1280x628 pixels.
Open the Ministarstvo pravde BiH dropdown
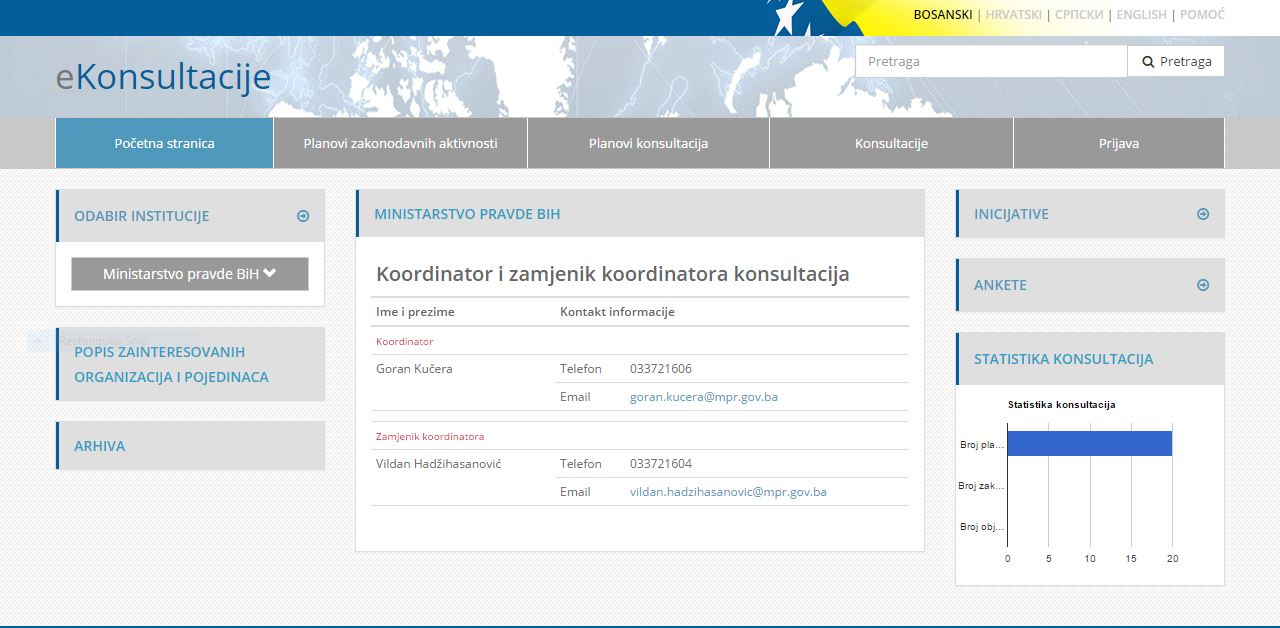[190, 274]
